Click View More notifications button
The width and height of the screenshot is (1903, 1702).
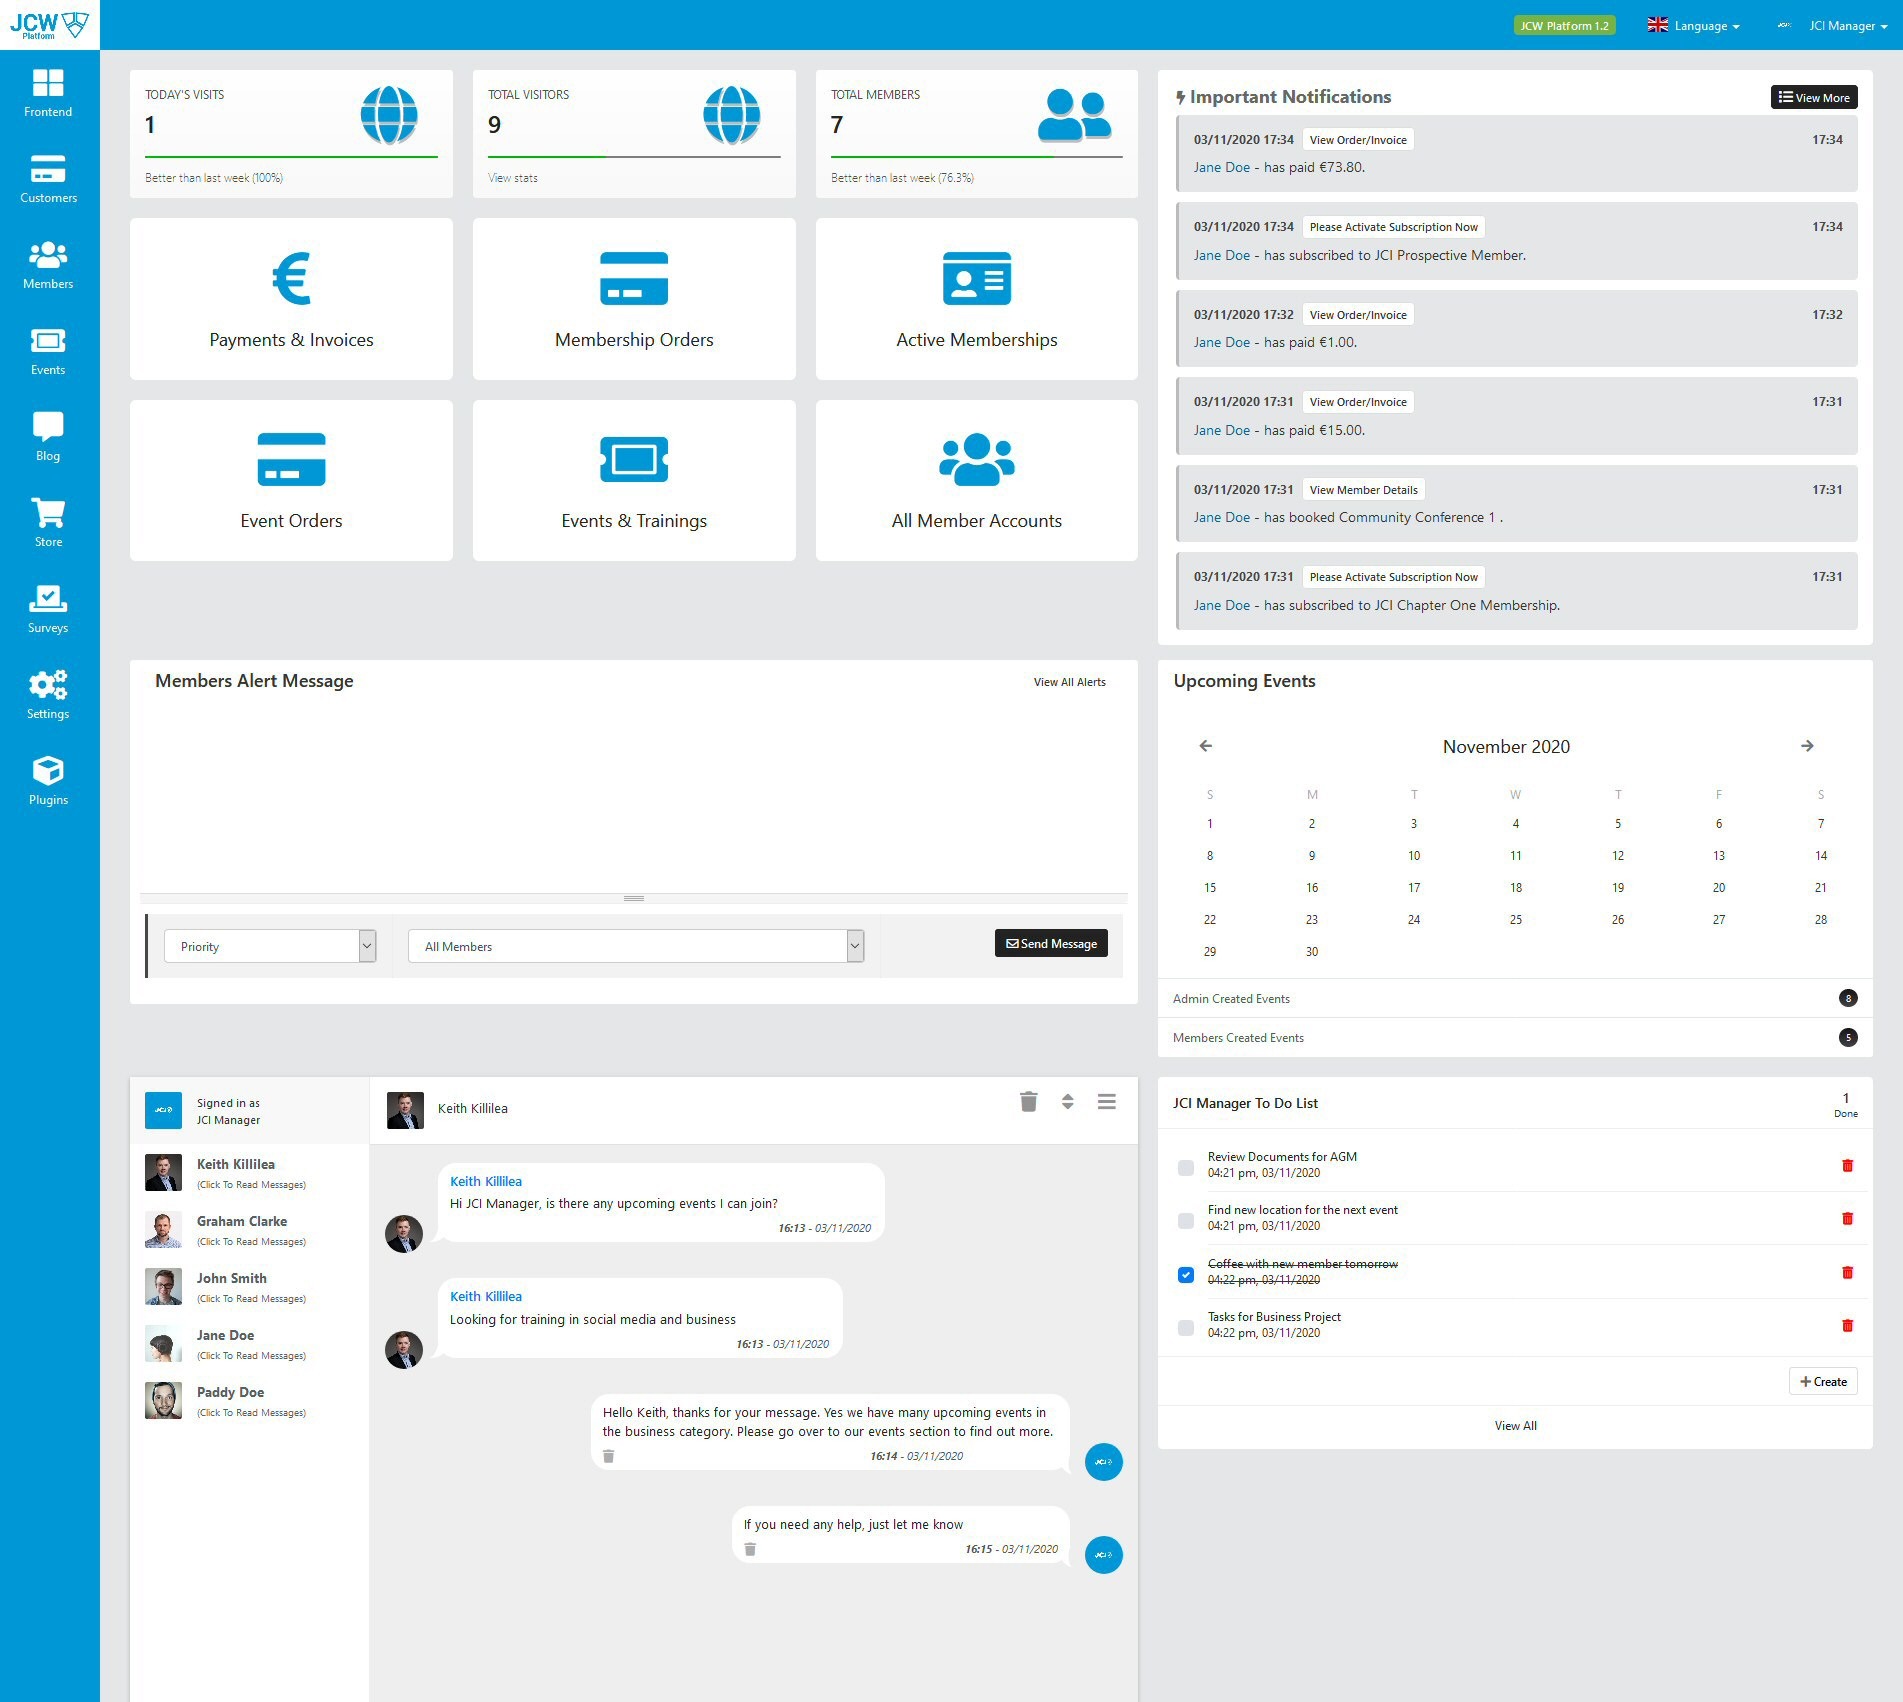[1814, 97]
